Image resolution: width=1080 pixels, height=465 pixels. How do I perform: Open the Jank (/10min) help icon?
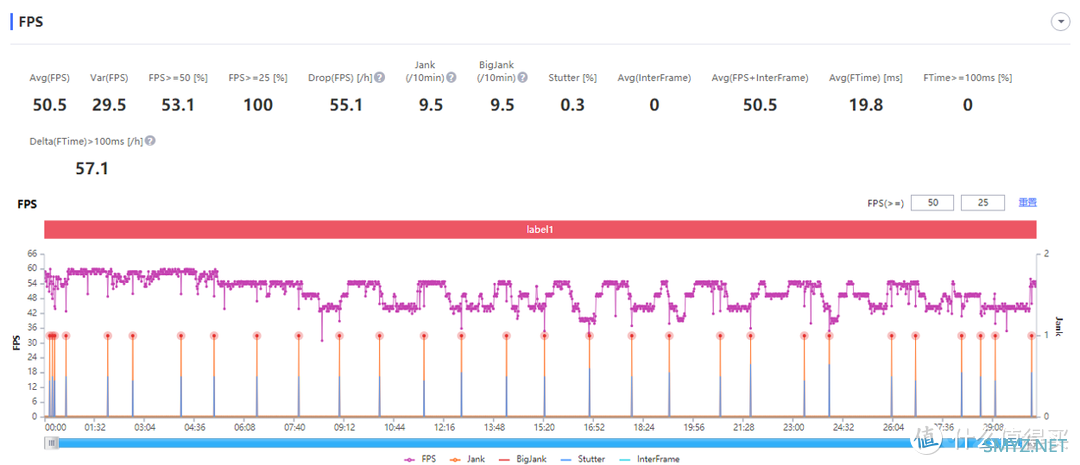(x=451, y=78)
